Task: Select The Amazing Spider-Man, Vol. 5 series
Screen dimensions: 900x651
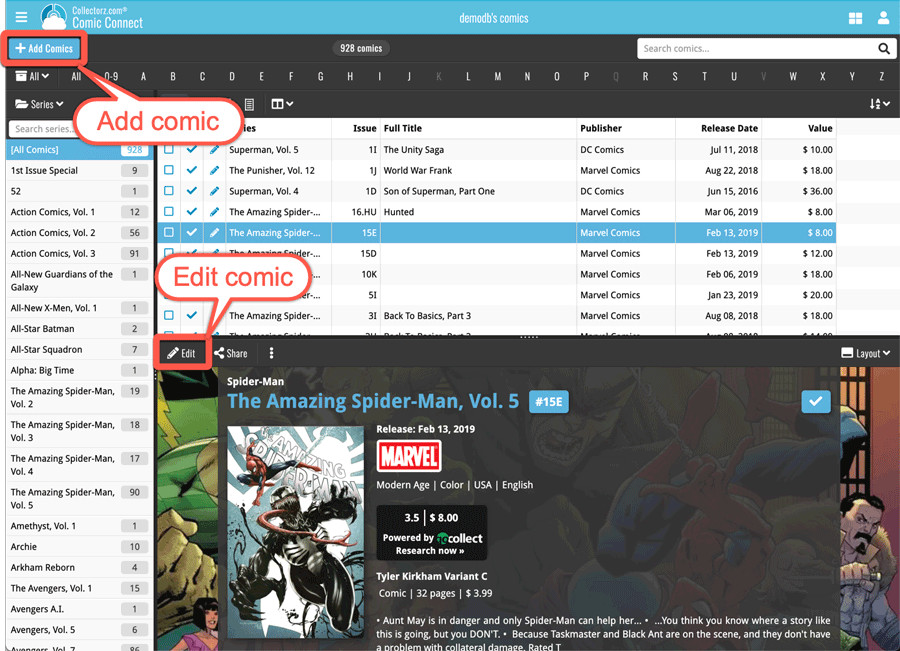Action: (79, 499)
